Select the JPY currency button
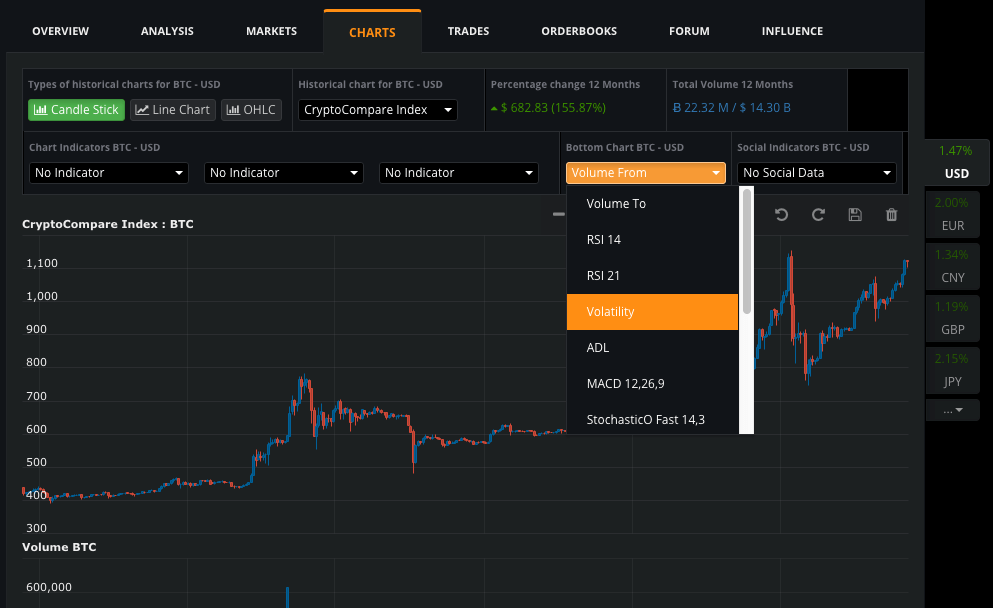 click(x=957, y=369)
